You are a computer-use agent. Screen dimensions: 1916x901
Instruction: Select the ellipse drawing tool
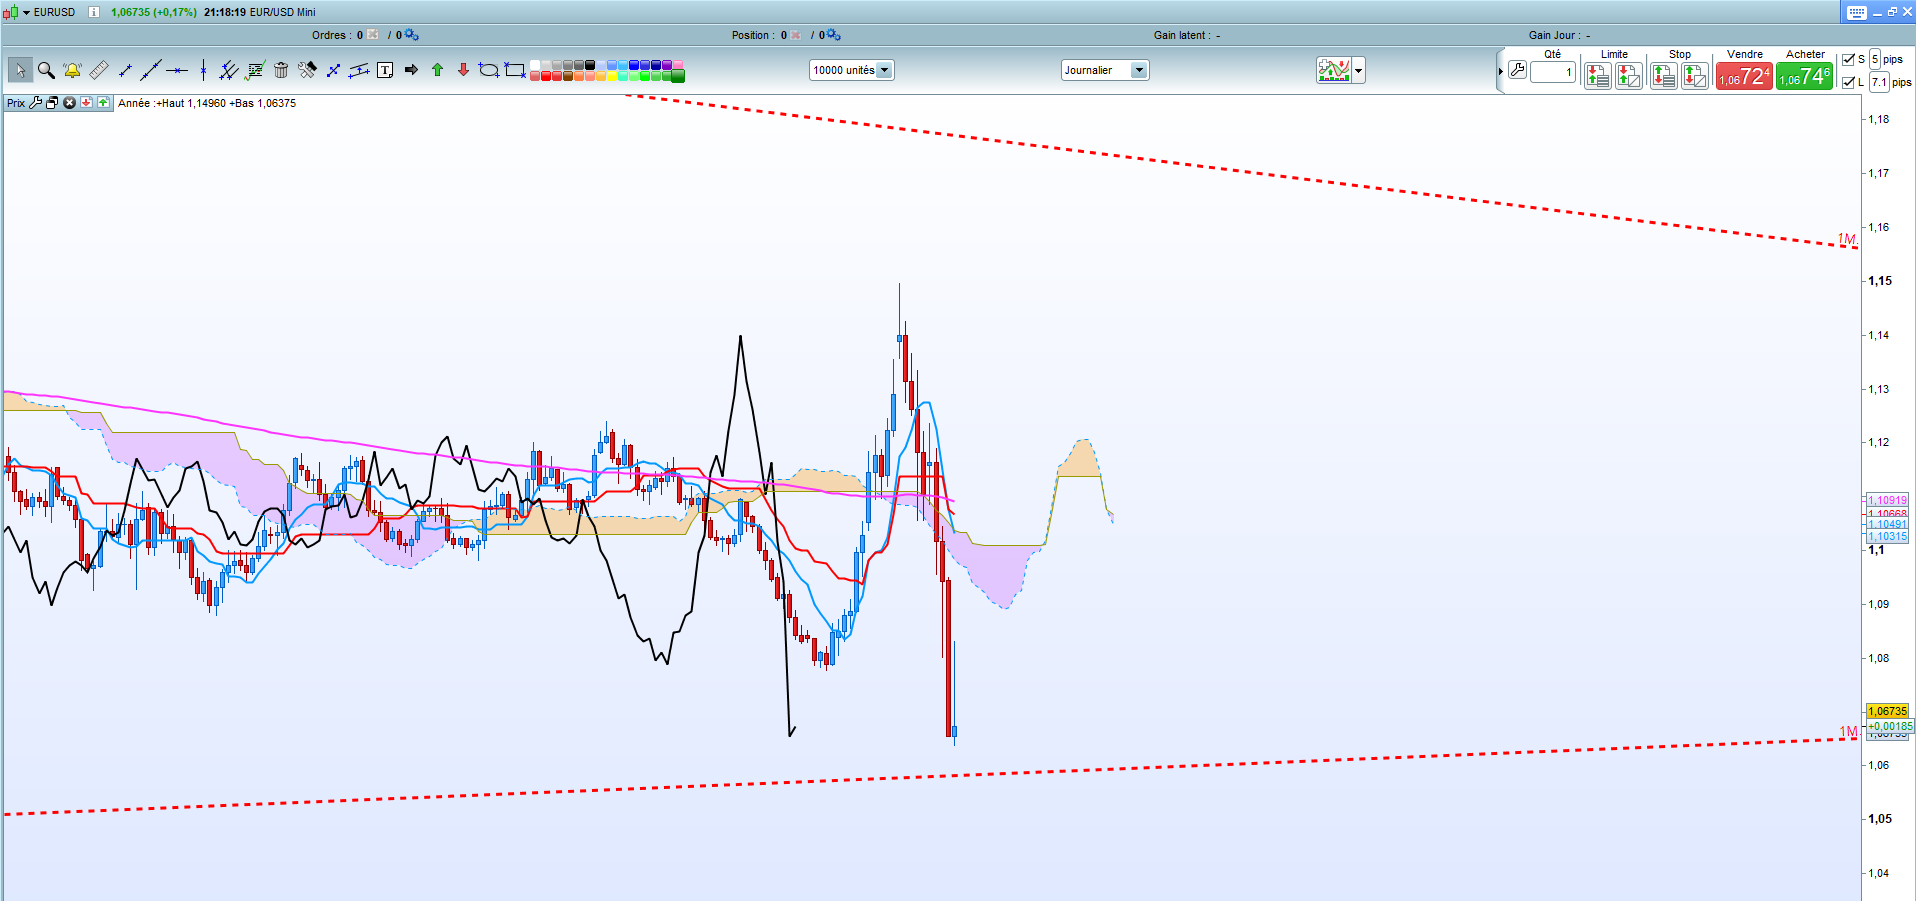click(x=489, y=70)
